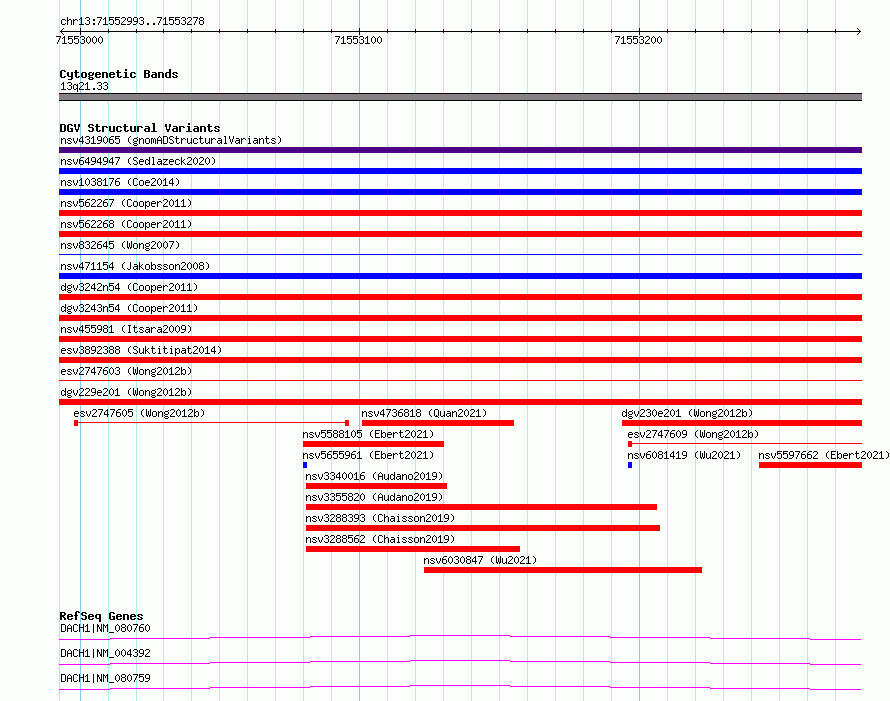Click the thin magenta line under DACH1|NM_080760 label
The height and width of the screenshot is (701, 890).
460,637
